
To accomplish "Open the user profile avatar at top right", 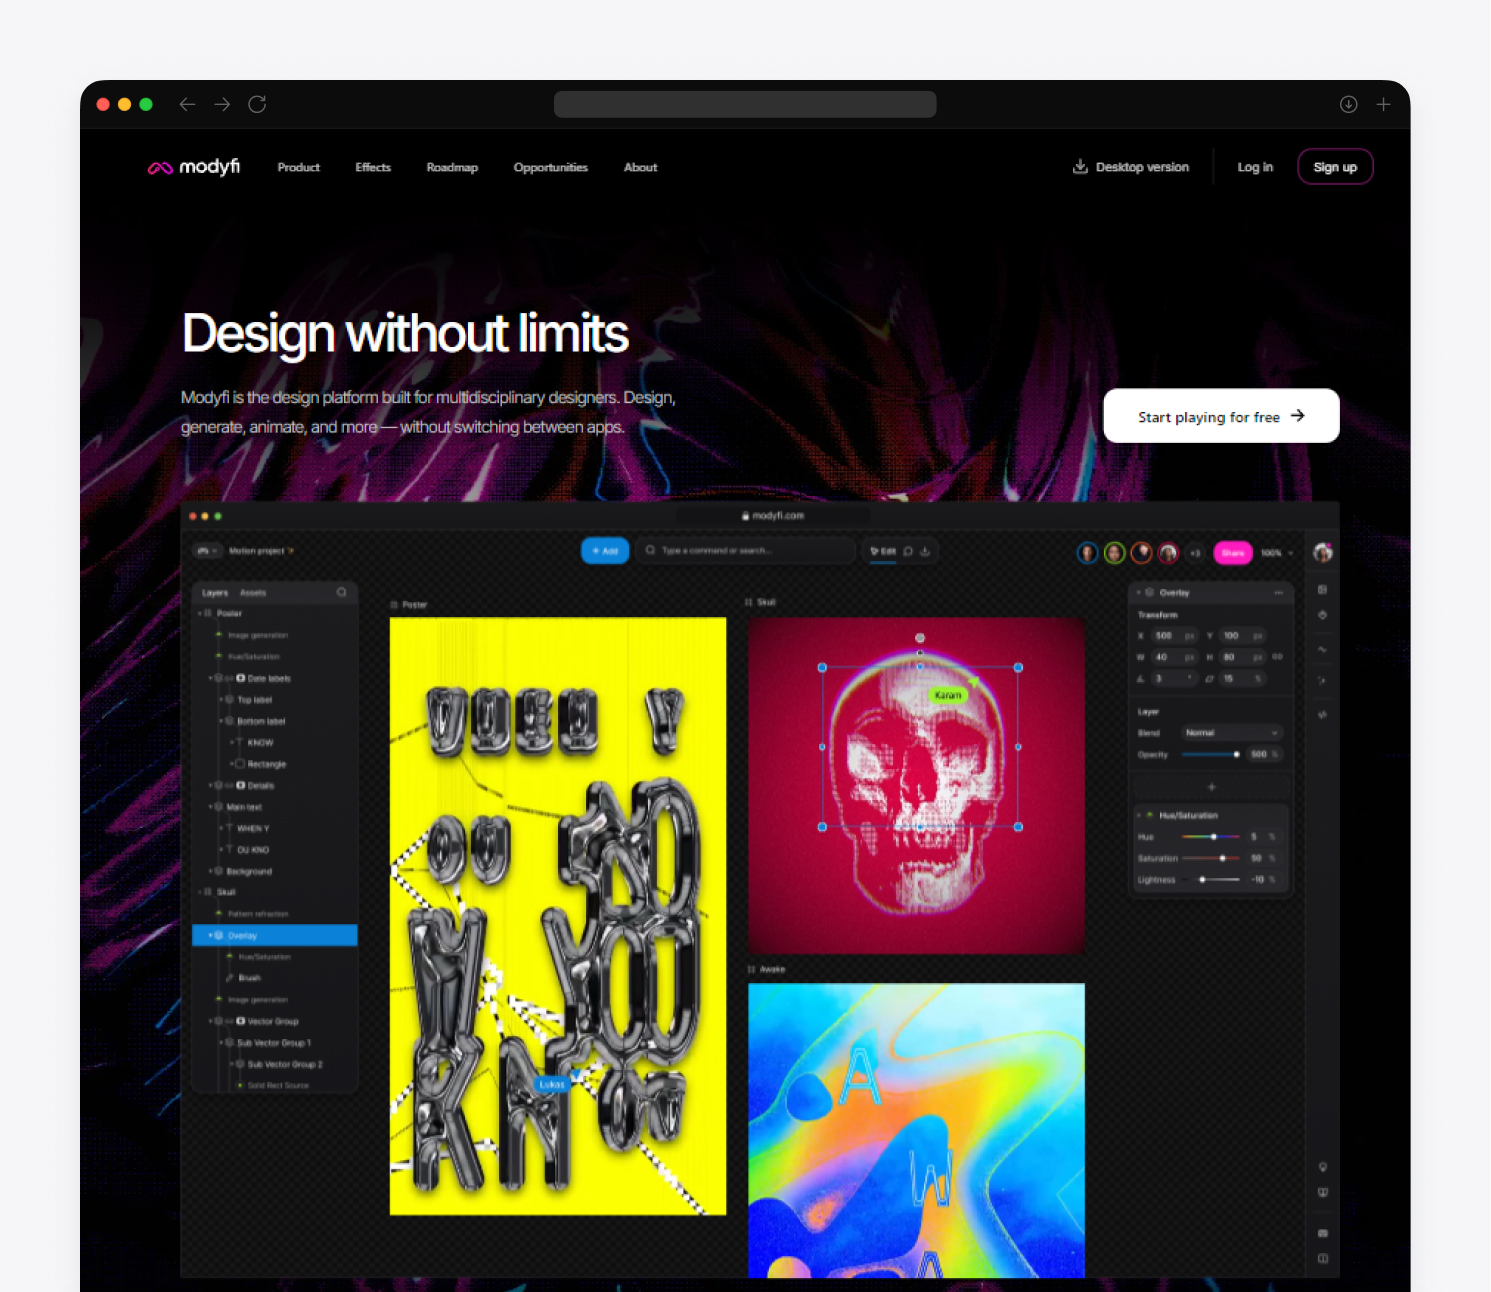I will click(x=1323, y=553).
